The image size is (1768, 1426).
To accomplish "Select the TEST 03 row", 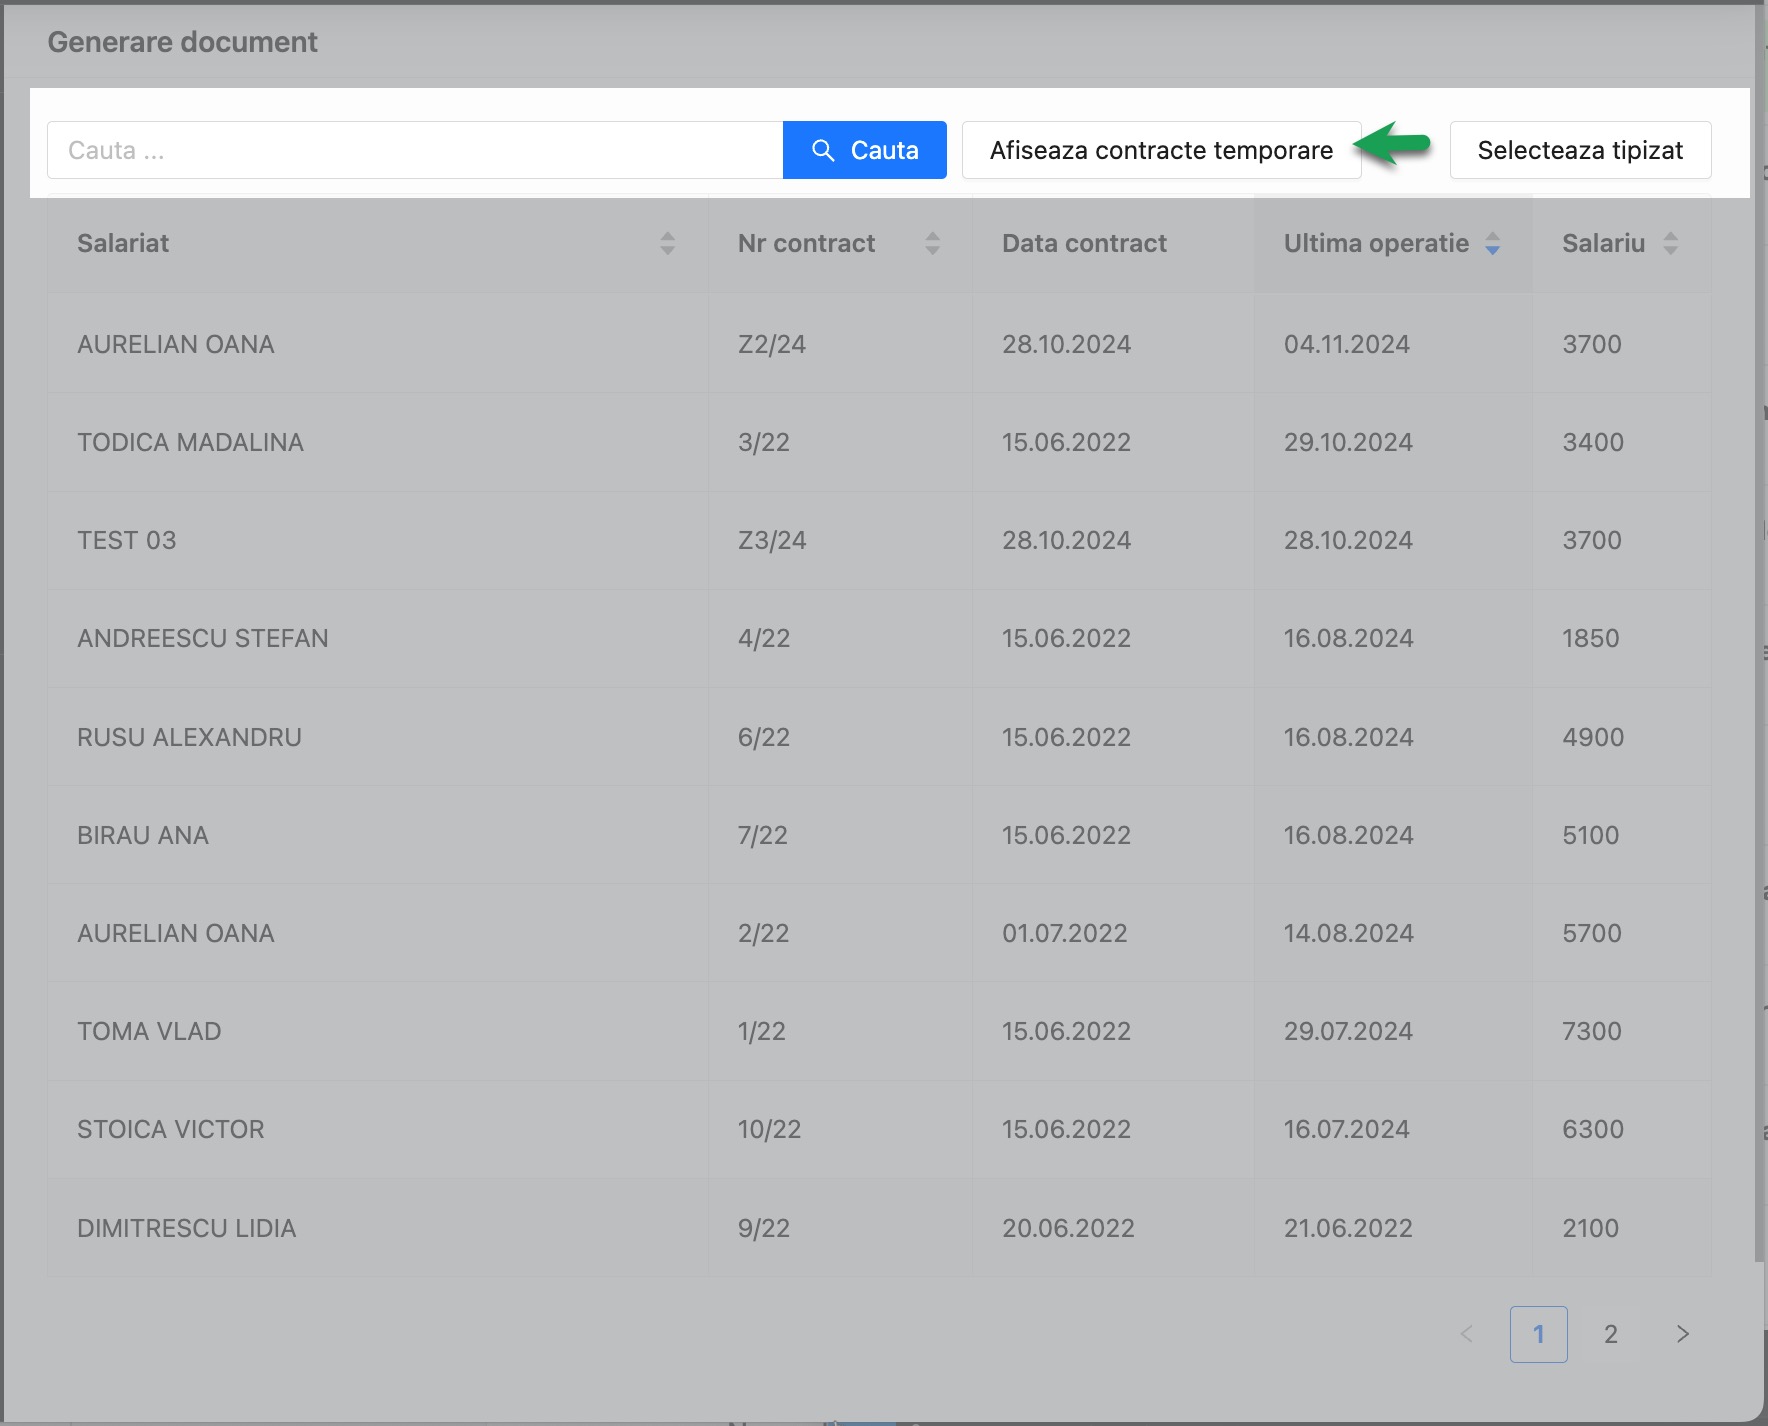I will pyautogui.click(x=879, y=540).
